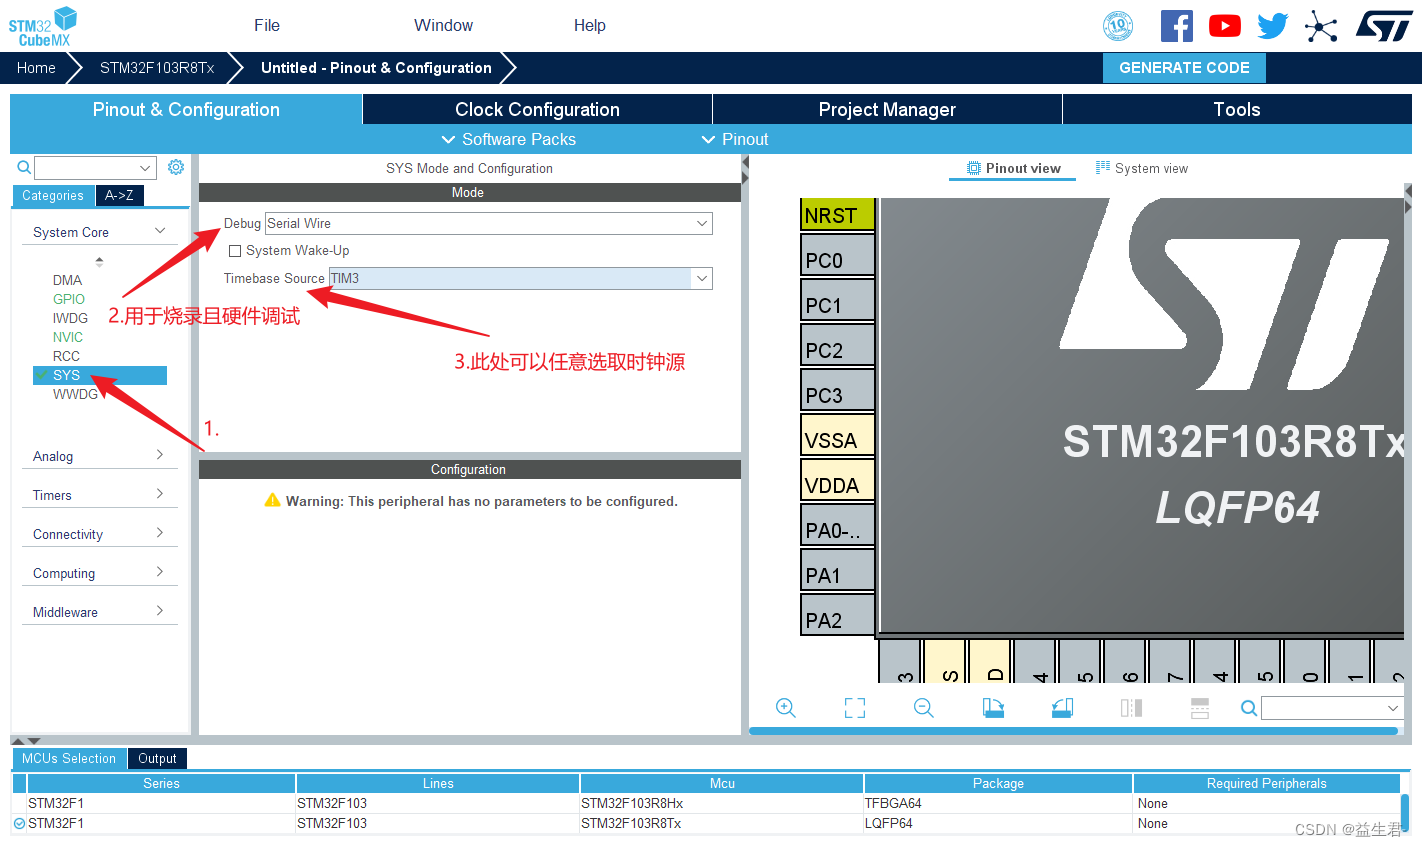Select the STM32F103R8Tx row radio marker

[19, 824]
